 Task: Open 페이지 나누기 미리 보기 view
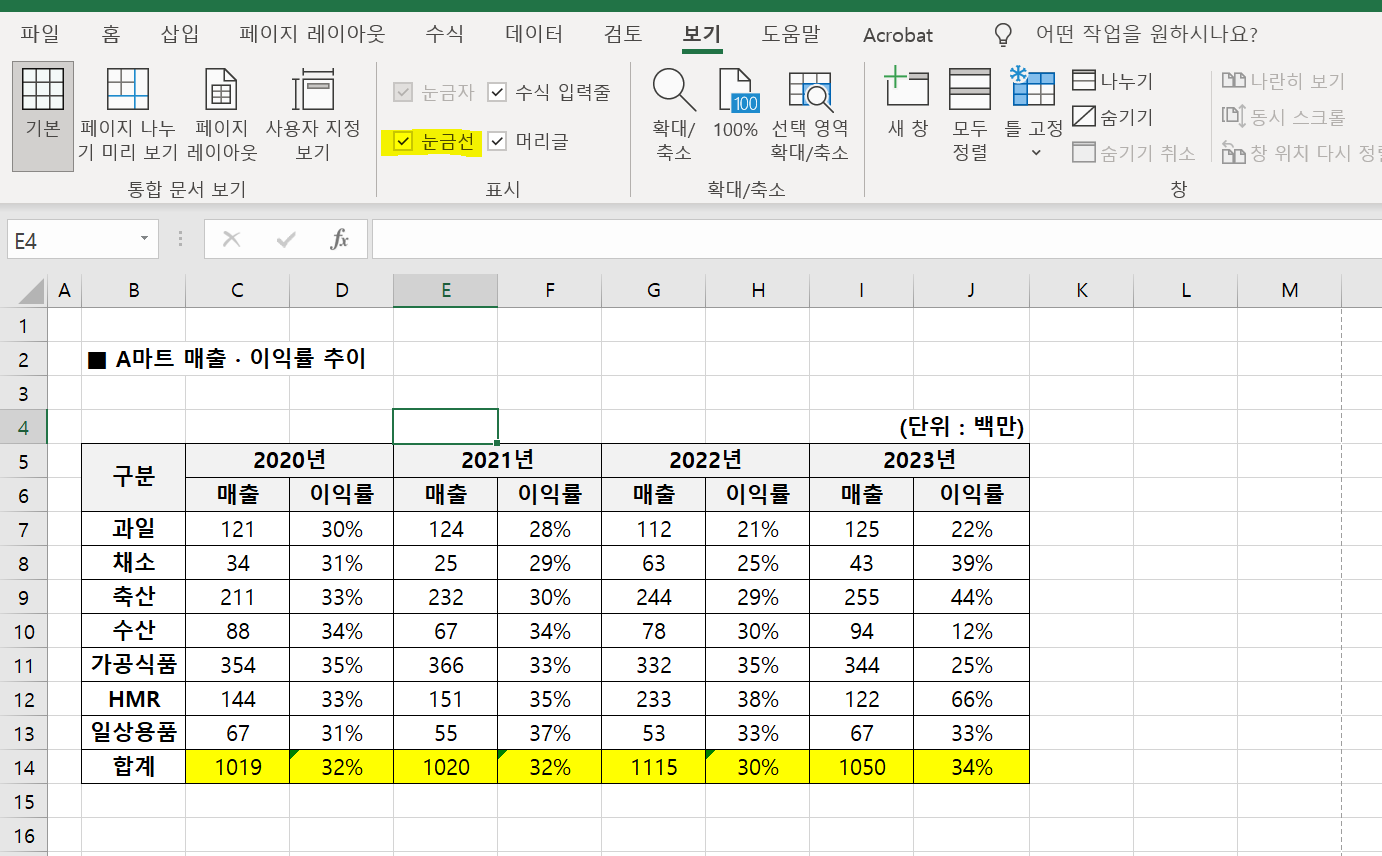pos(128,115)
